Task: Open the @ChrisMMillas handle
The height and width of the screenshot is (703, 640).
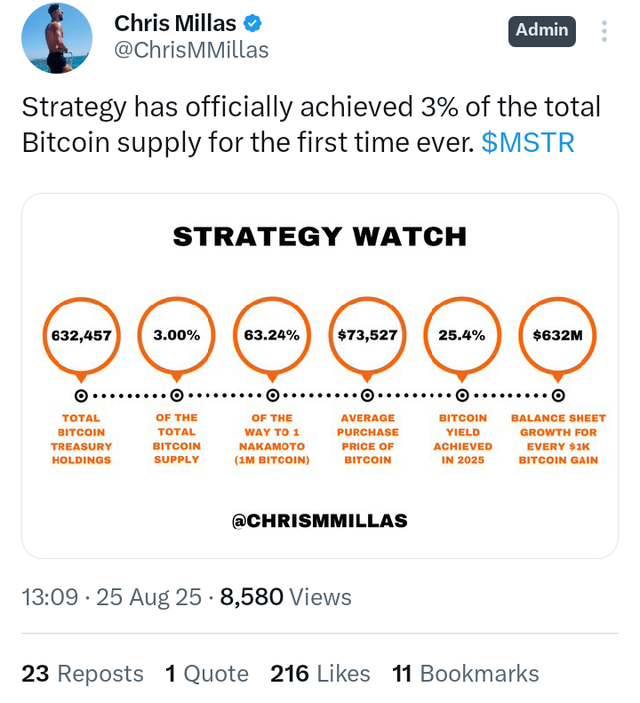Action: [192, 50]
